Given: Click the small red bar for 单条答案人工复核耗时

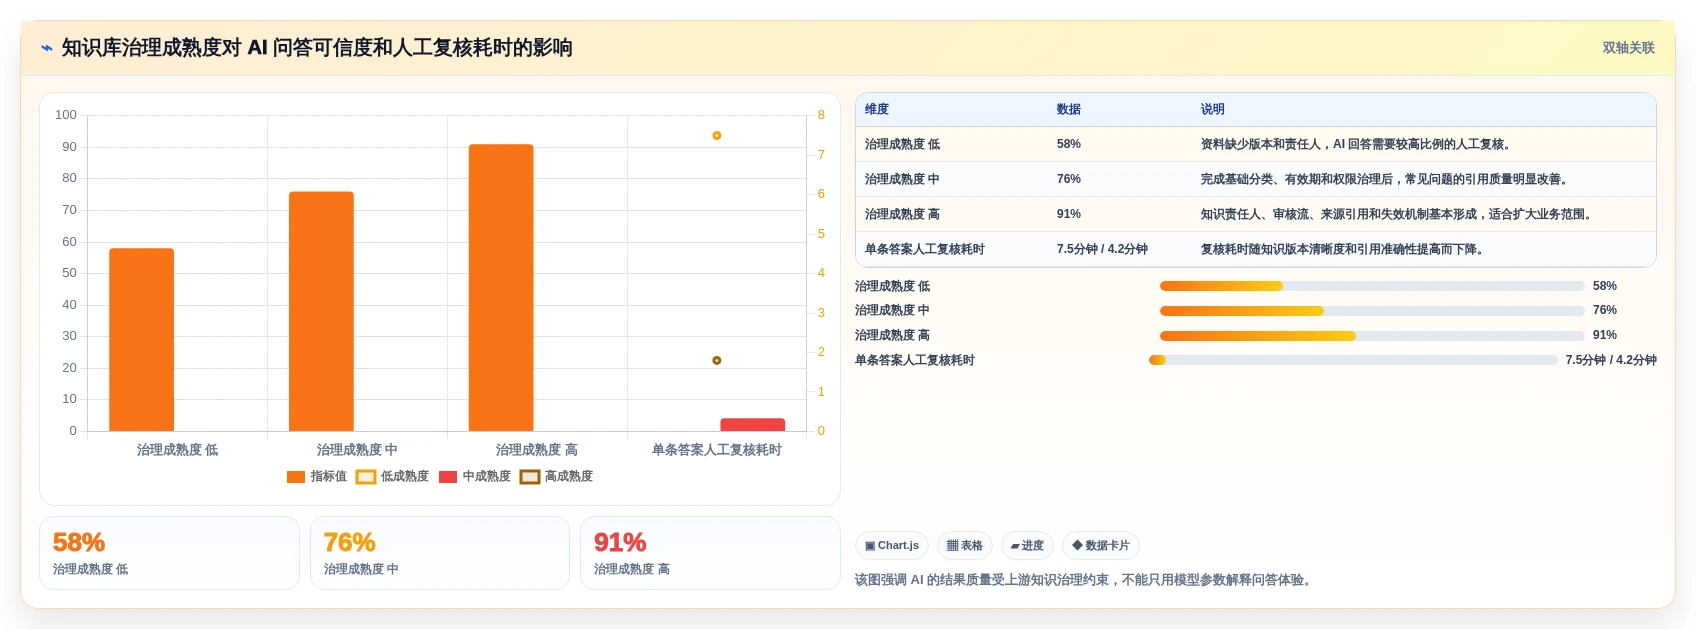Looking at the screenshot, I should (752, 425).
